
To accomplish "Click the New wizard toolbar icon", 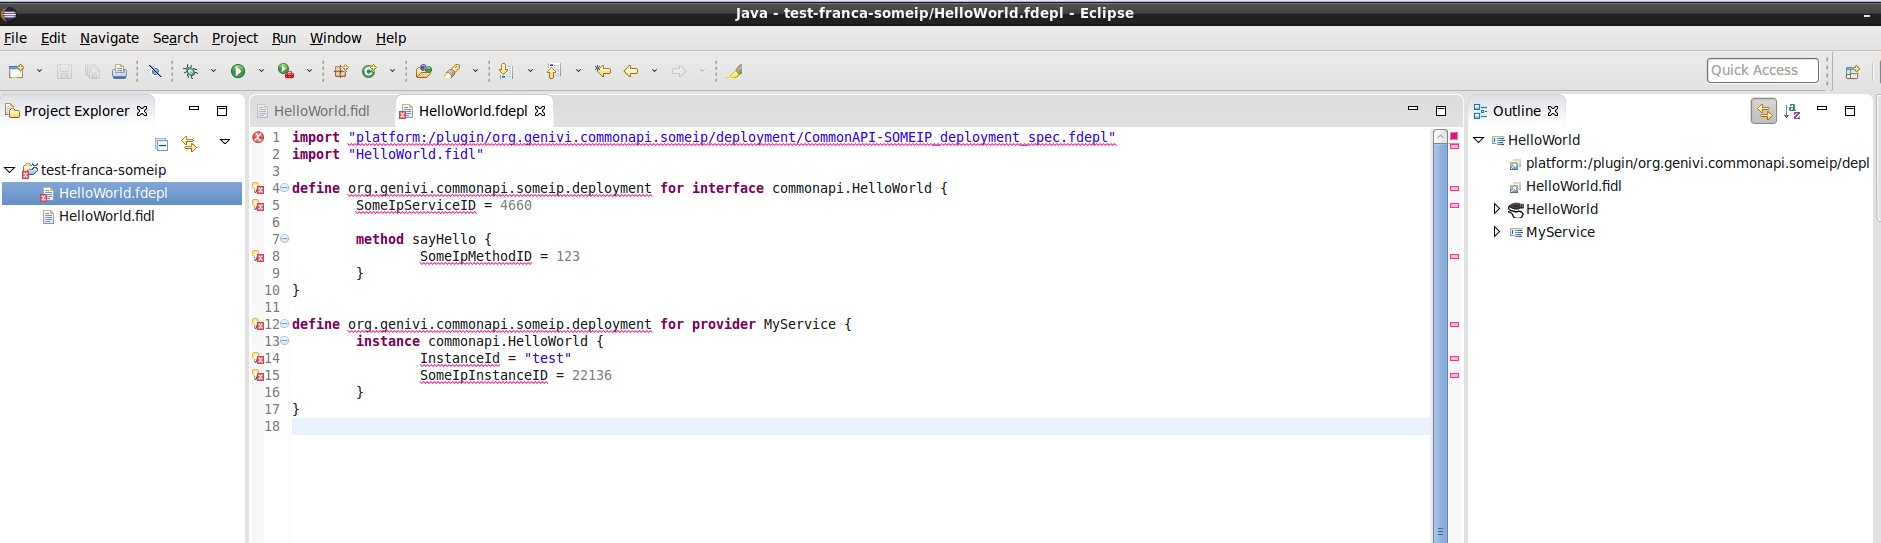I will (16, 71).
